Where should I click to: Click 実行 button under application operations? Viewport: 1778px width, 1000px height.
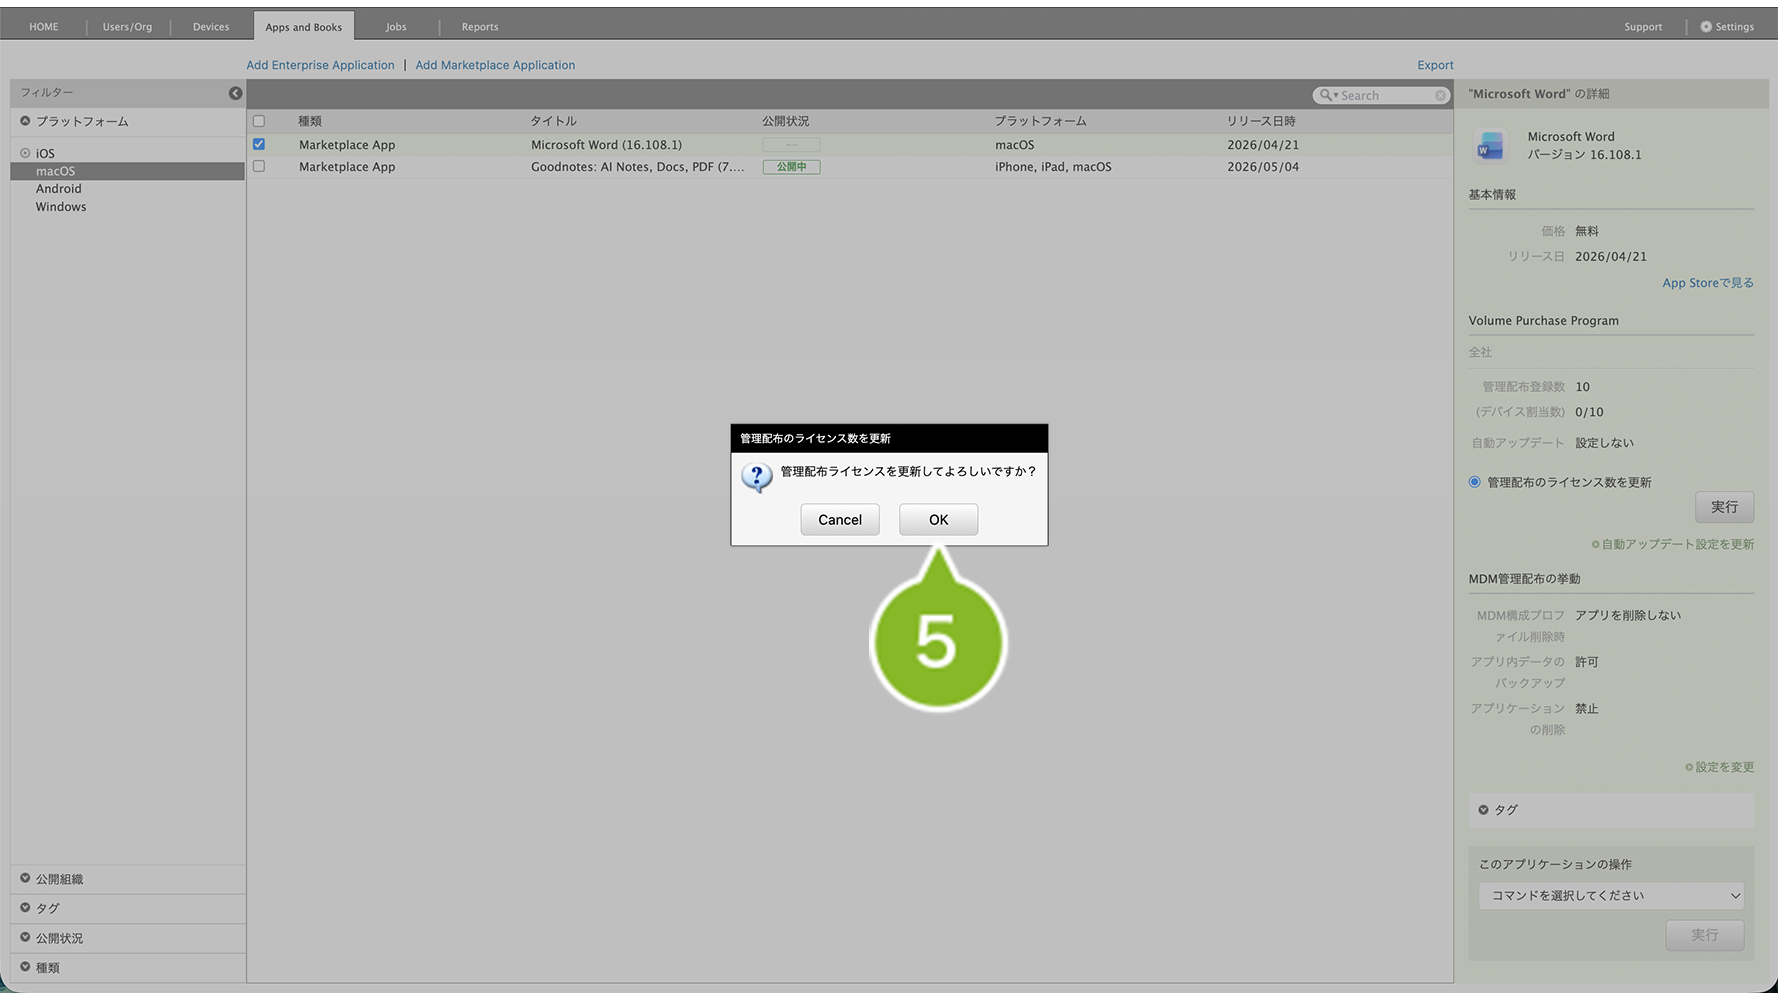(1705, 935)
